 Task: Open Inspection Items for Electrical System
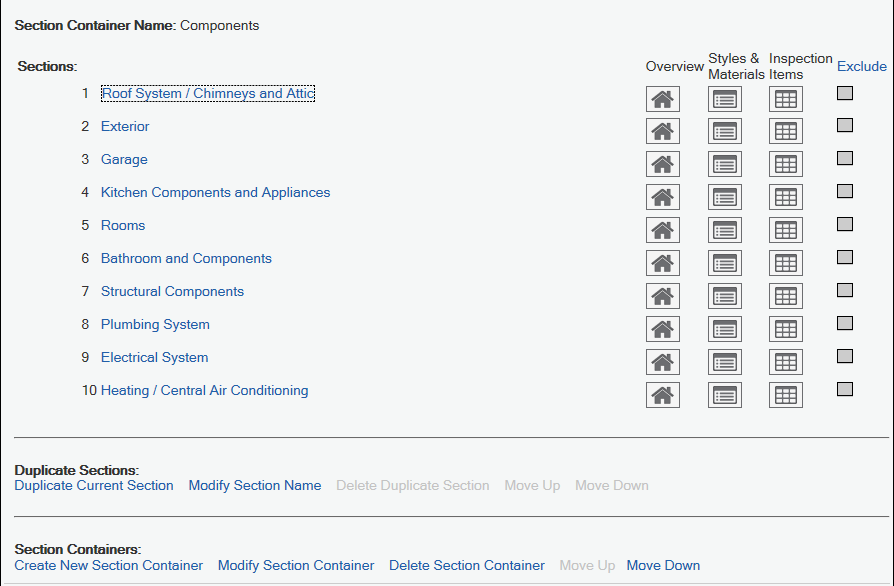pyautogui.click(x=786, y=363)
